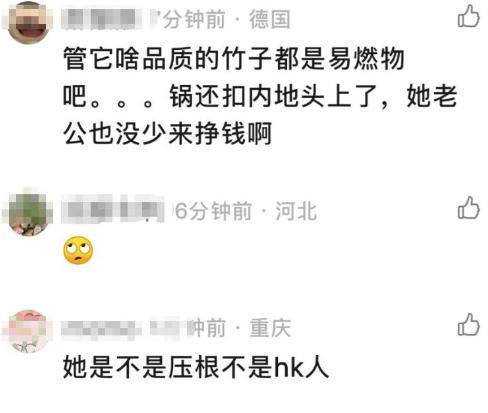This screenshot has width=488, height=413.
Task: View the pink avatar of the 重庆 commenter
Action: (x=28, y=331)
